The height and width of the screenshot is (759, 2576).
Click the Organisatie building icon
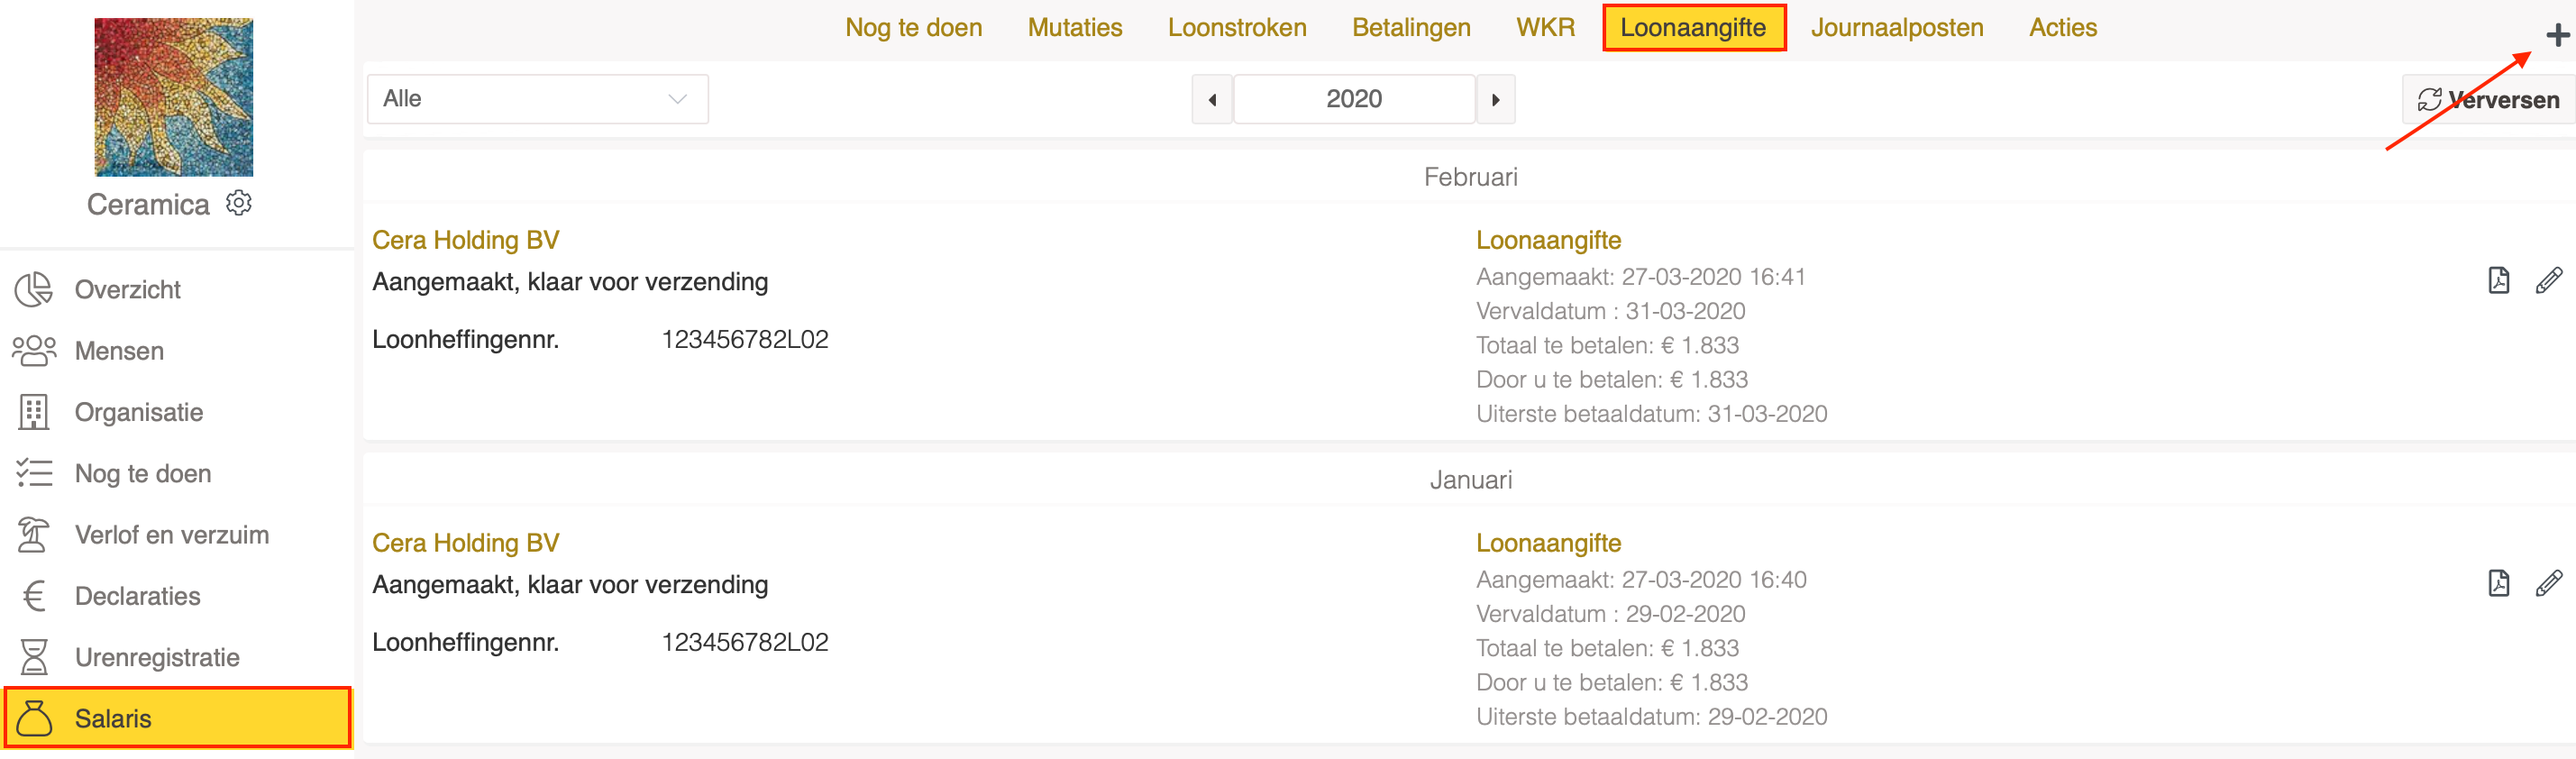pyautogui.click(x=34, y=412)
